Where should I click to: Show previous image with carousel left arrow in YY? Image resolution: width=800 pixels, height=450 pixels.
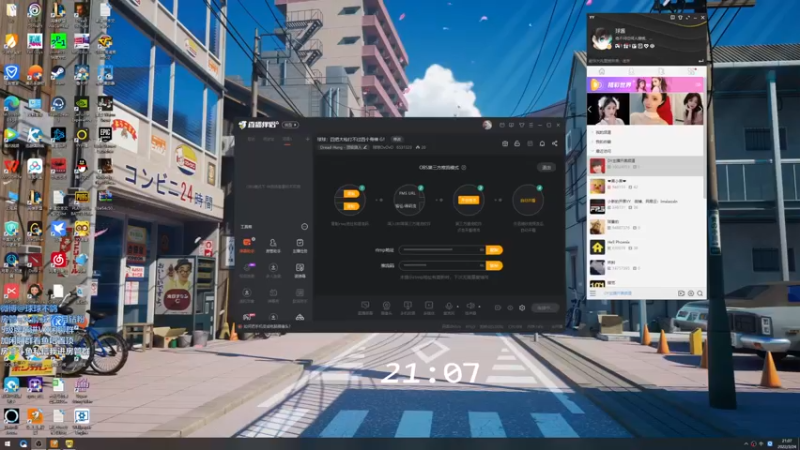point(590,109)
